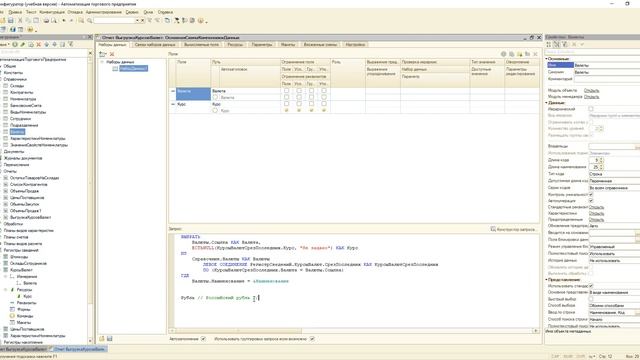Select the НаборДанных1 item in the data set tree
This screenshot has width=640, height=360.
pos(133,69)
